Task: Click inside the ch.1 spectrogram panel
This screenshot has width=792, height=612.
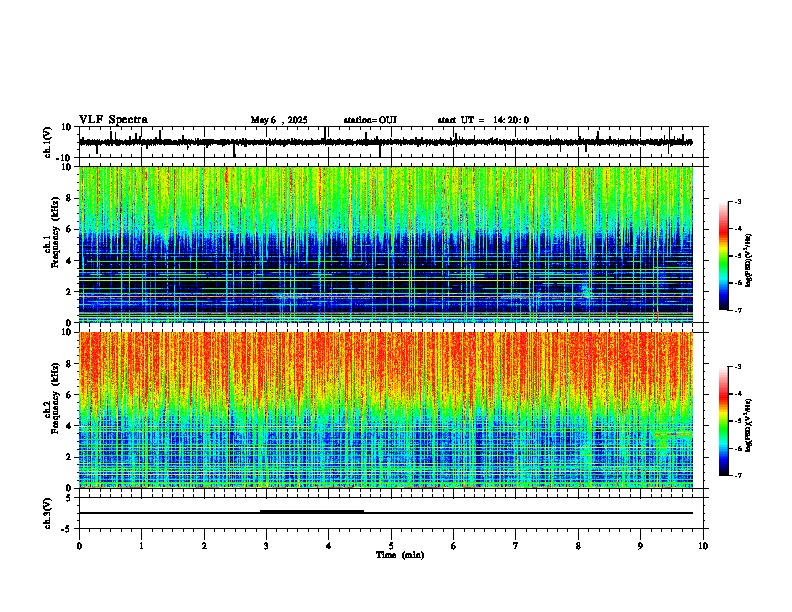Action: coord(386,244)
